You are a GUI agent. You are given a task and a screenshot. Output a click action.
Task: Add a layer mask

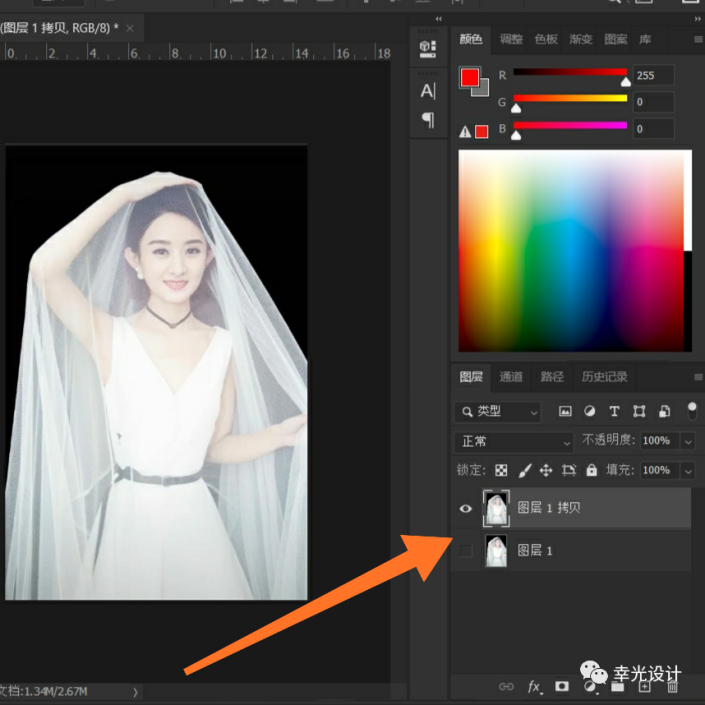click(x=562, y=686)
